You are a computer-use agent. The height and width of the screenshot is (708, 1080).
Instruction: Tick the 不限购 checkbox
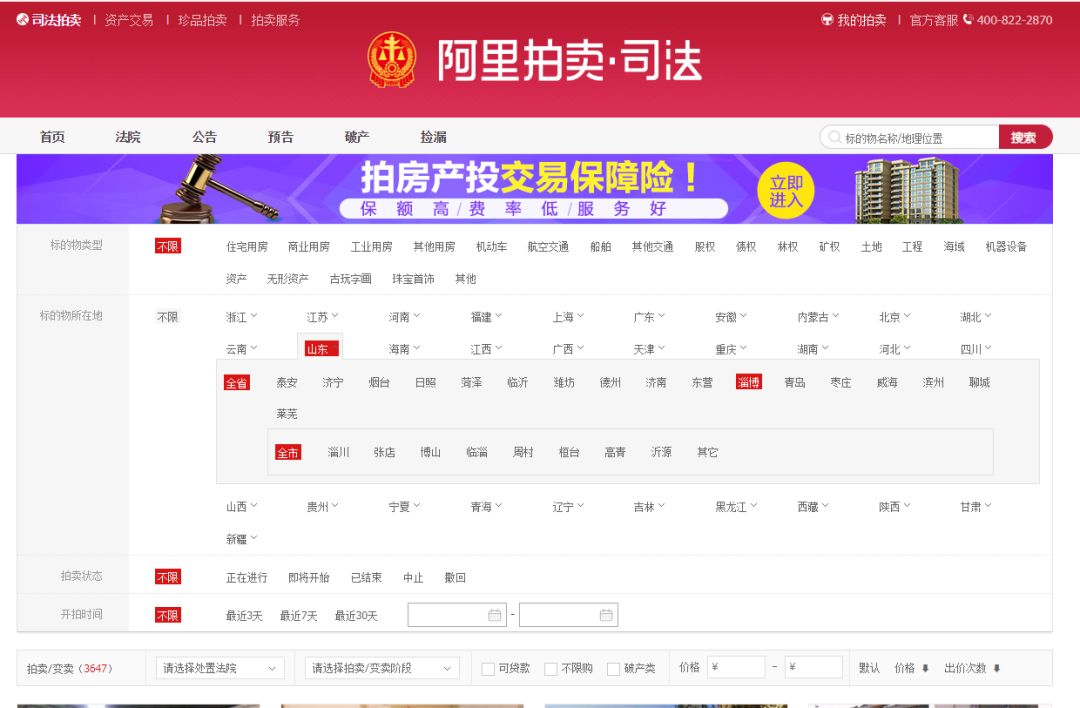(550, 669)
